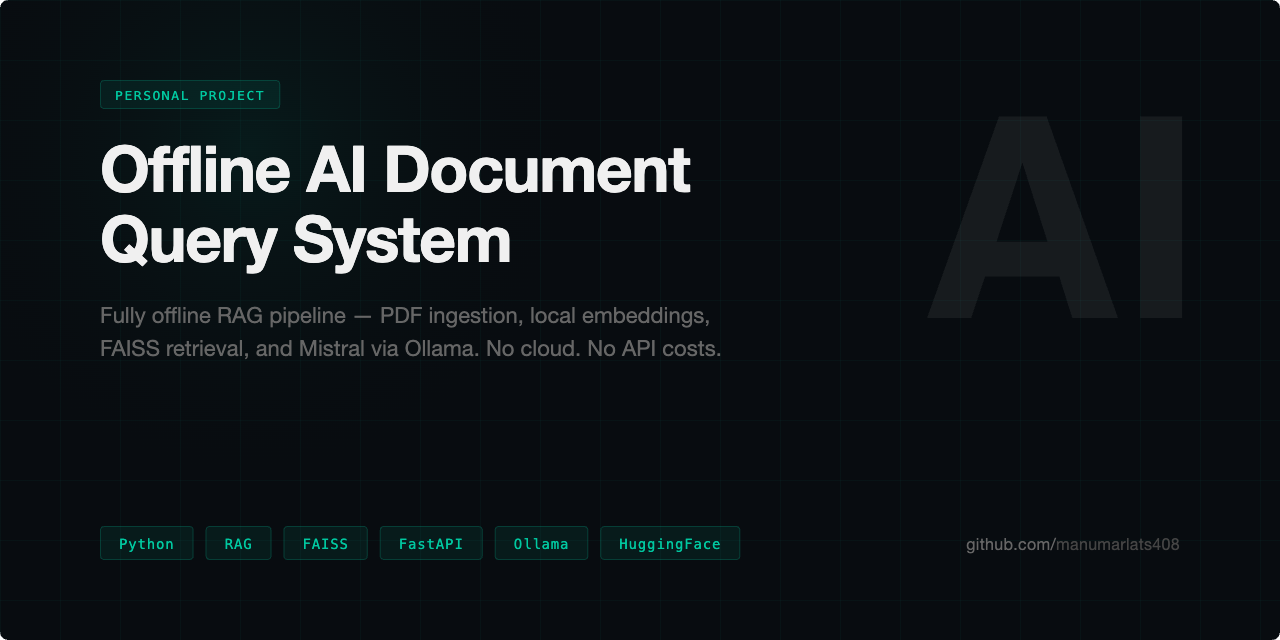1280x640 pixels.
Task: Select the HuggingFace tag
Action: (670, 543)
